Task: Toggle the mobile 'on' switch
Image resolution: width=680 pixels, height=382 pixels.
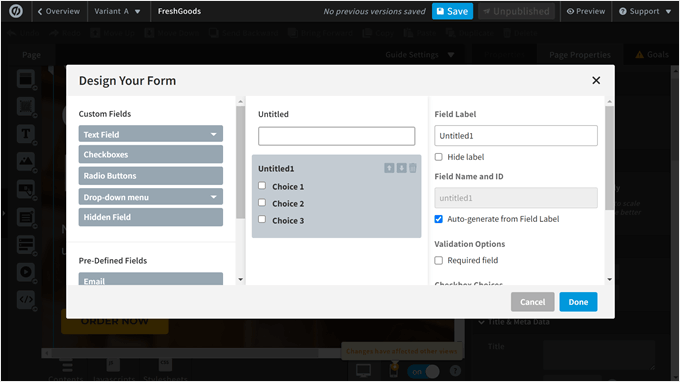Action: click(x=423, y=372)
